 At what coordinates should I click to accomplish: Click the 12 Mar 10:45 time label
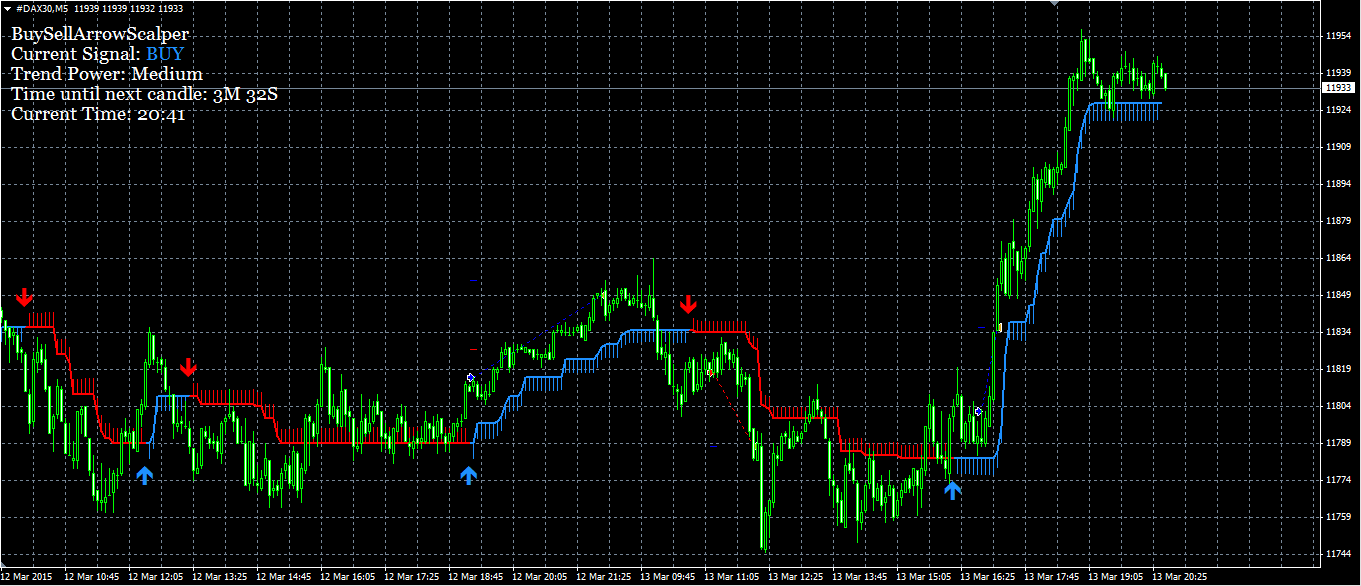pyautogui.click(x=91, y=577)
